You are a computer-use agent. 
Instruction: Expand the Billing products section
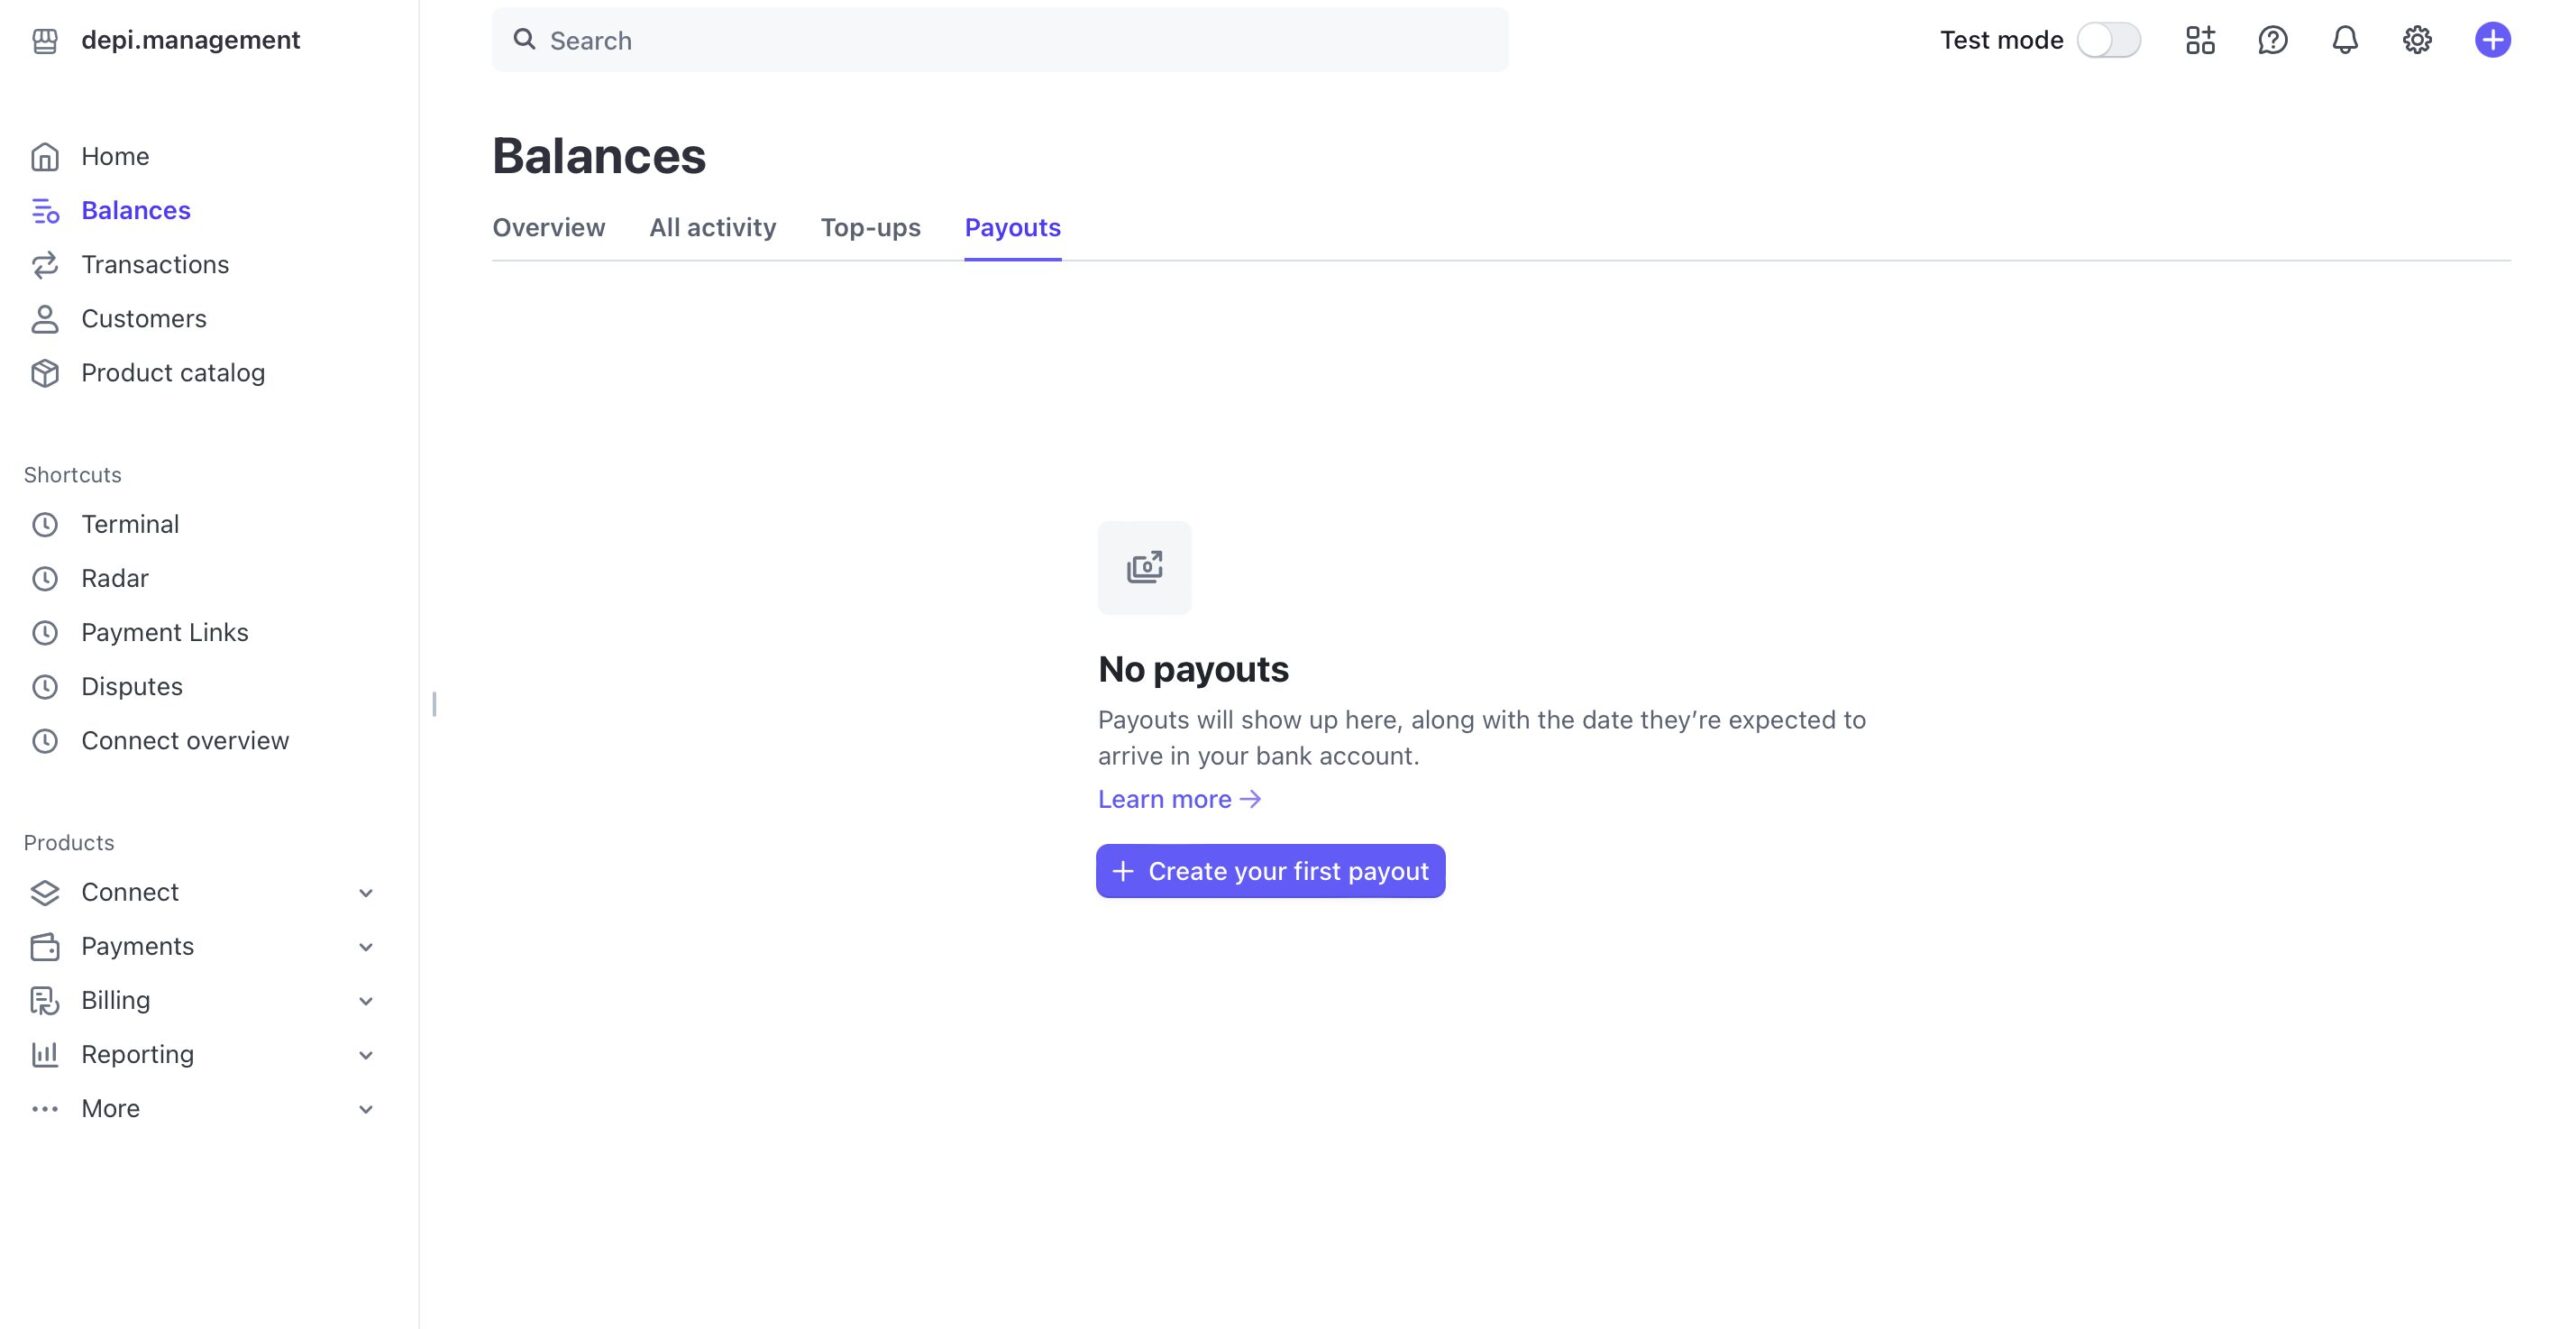point(202,1000)
